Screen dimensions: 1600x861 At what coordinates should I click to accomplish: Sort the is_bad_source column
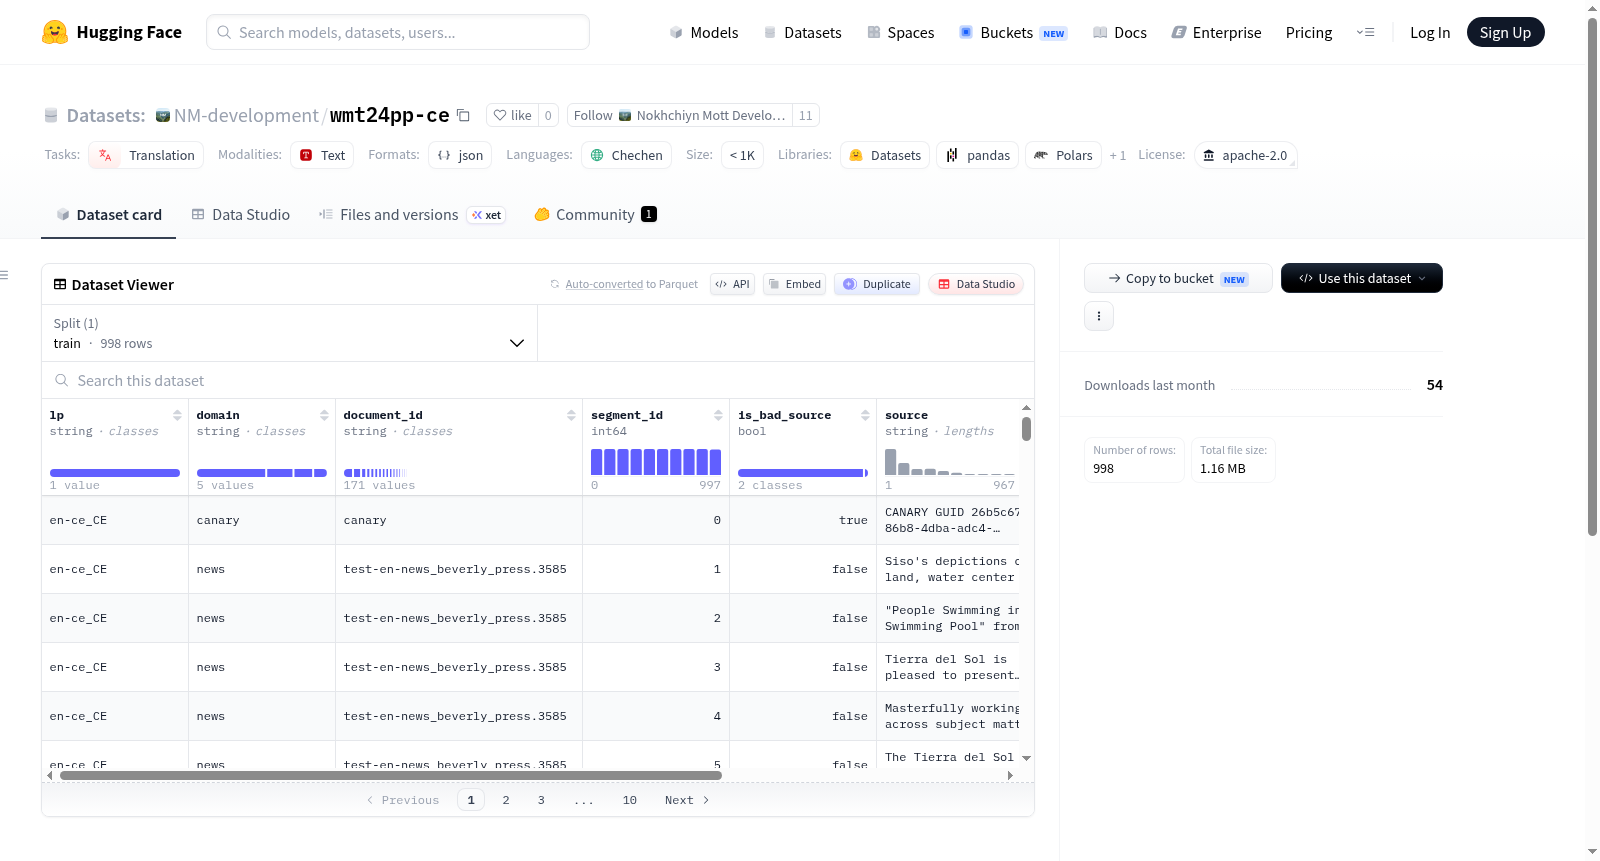click(865, 415)
